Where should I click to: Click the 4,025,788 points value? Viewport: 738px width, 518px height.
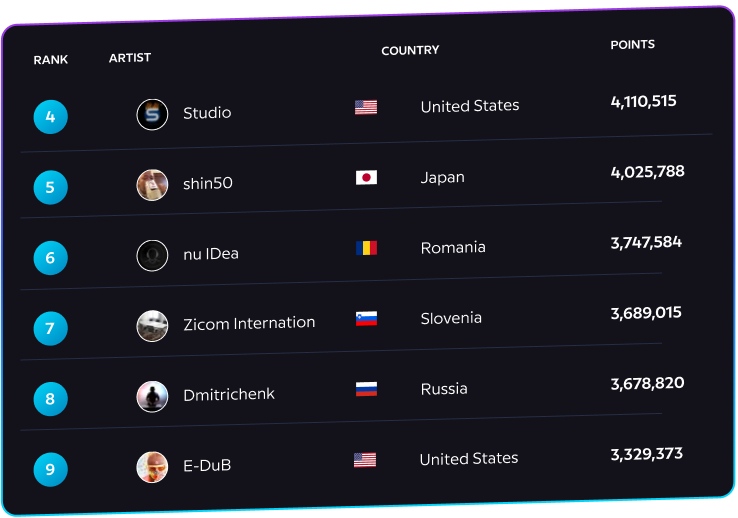tap(647, 172)
